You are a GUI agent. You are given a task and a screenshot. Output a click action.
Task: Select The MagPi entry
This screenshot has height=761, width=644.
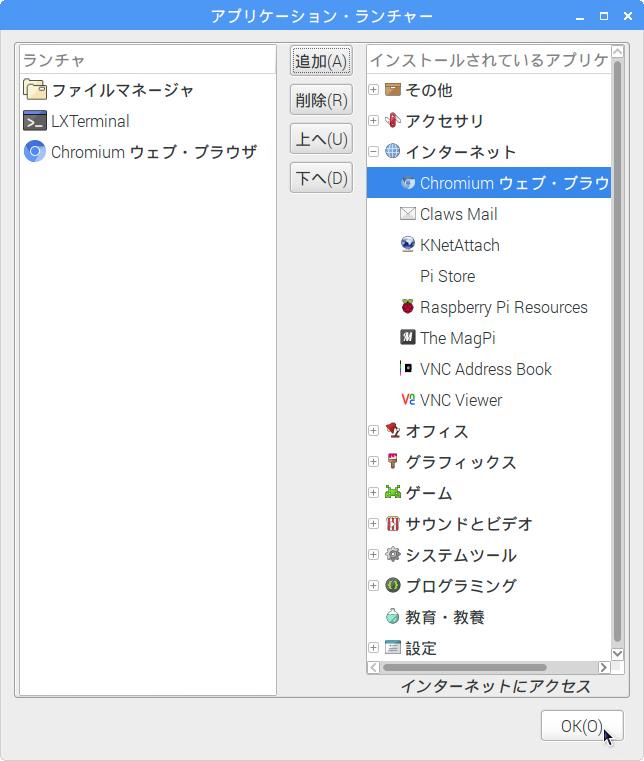(489, 337)
